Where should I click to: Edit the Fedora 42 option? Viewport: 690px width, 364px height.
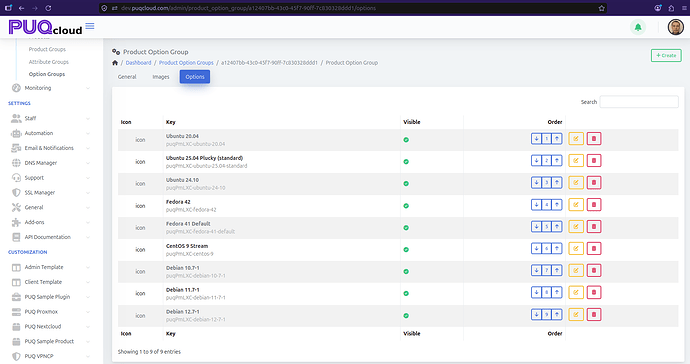[x=576, y=205]
